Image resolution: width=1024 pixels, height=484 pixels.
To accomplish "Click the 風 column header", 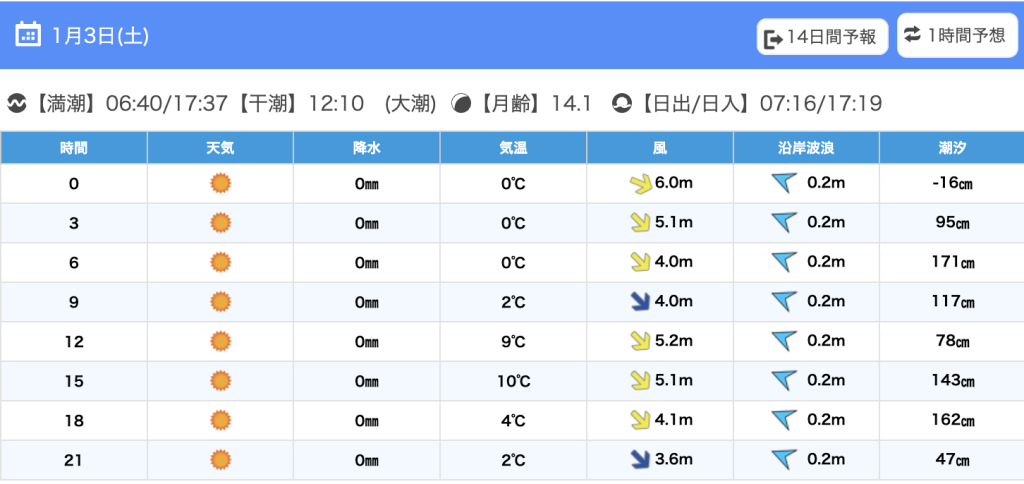I will (x=660, y=148).
